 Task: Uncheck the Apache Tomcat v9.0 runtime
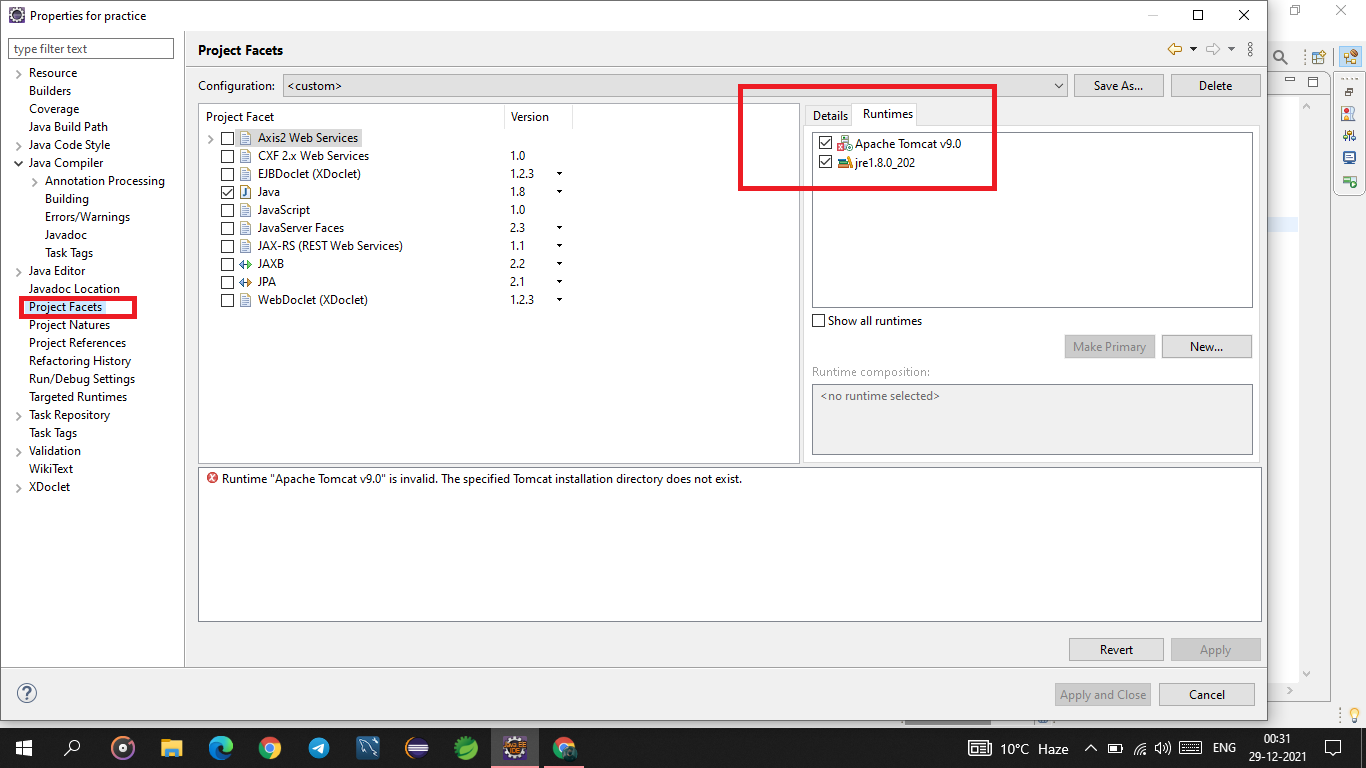[x=825, y=143]
